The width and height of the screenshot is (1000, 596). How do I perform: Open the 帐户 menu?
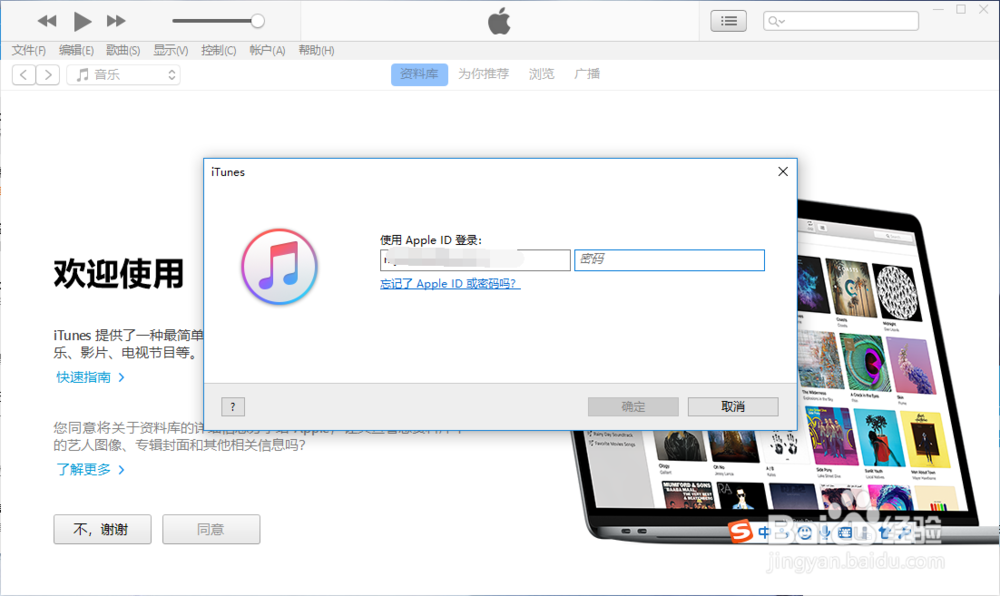click(267, 50)
